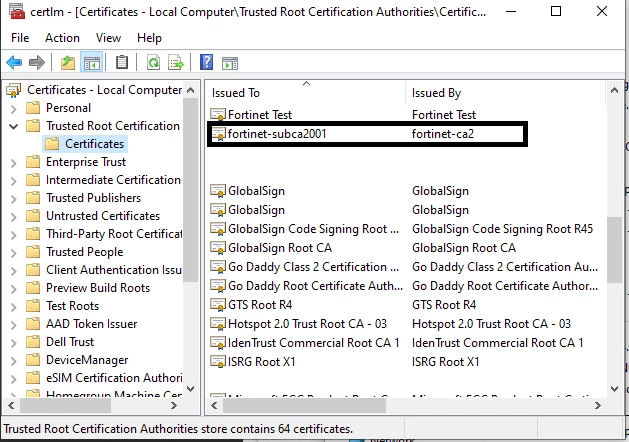This screenshot has width=629, height=442.
Task: Sort by the Issued To column header
Action: (x=306, y=93)
